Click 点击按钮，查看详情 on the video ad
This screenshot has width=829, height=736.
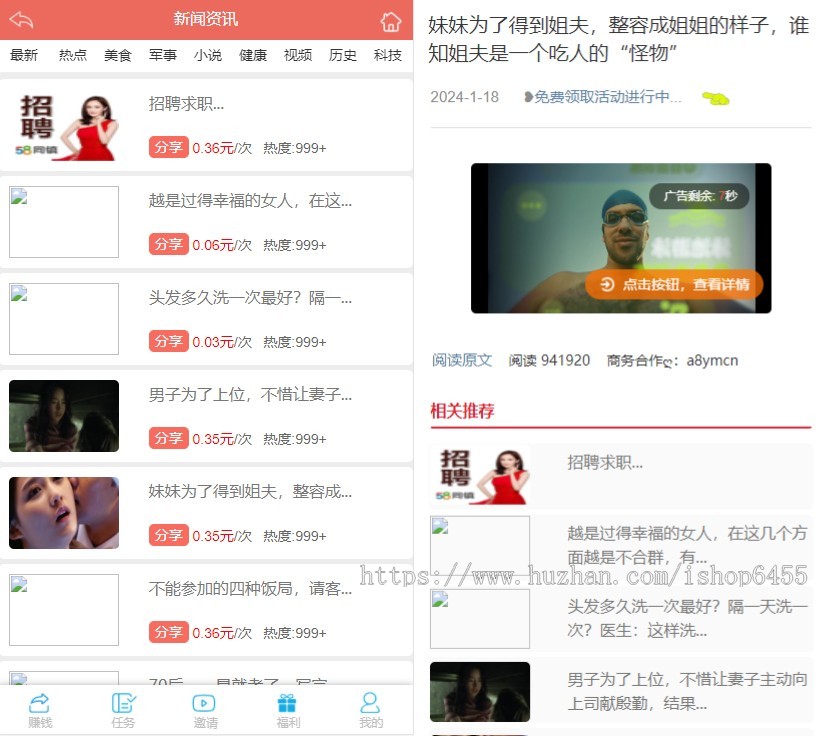tap(674, 284)
